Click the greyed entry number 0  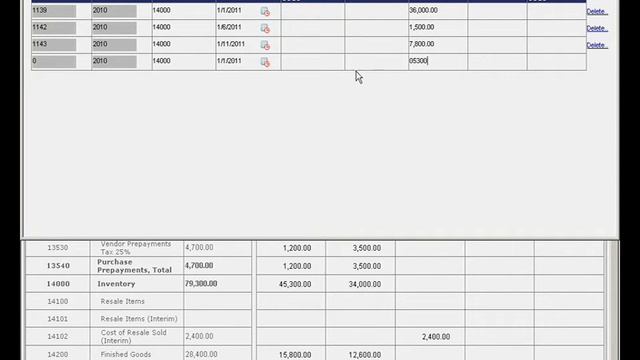tap(53, 62)
